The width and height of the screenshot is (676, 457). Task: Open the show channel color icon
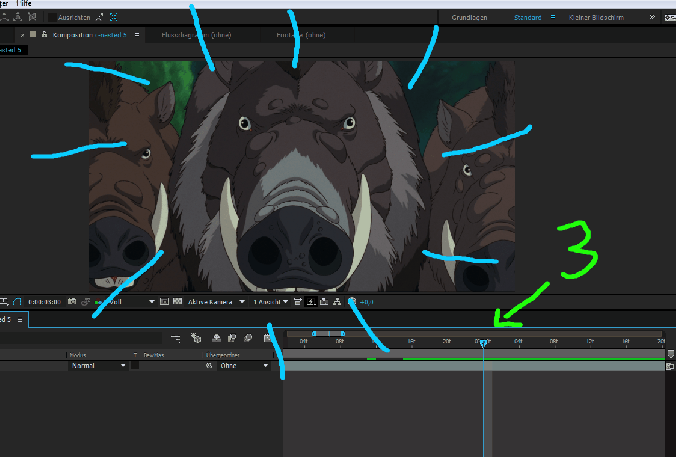[x=98, y=302]
